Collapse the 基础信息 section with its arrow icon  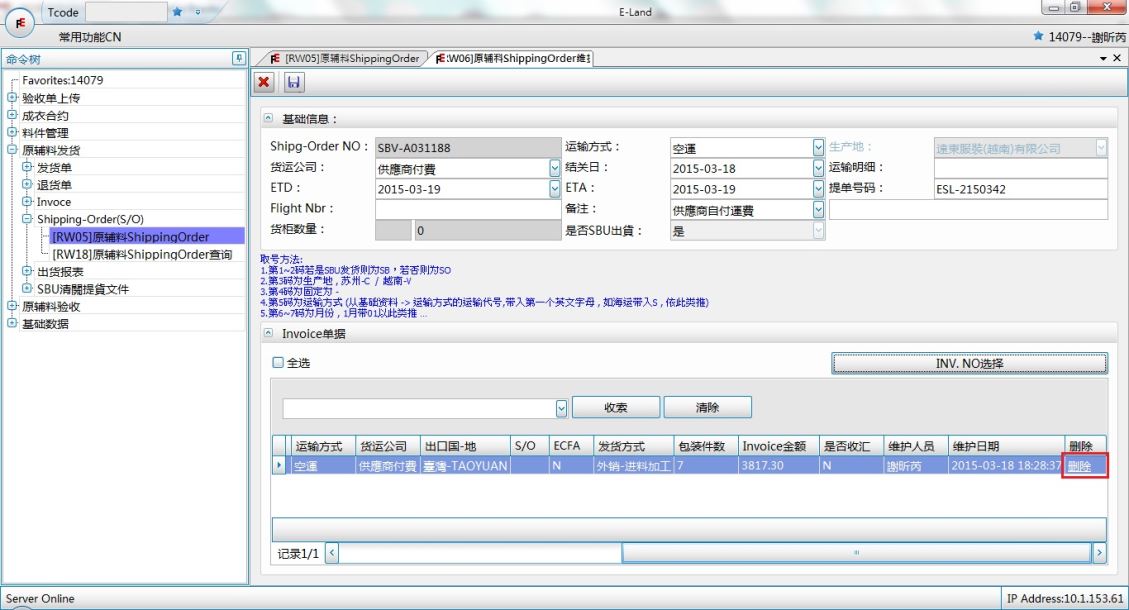point(268,119)
